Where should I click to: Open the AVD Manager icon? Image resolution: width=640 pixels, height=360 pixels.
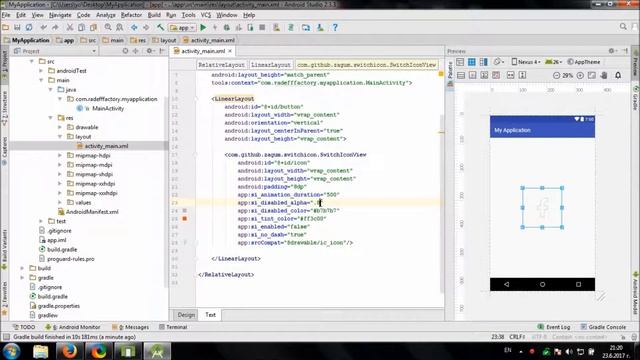tap(276, 28)
